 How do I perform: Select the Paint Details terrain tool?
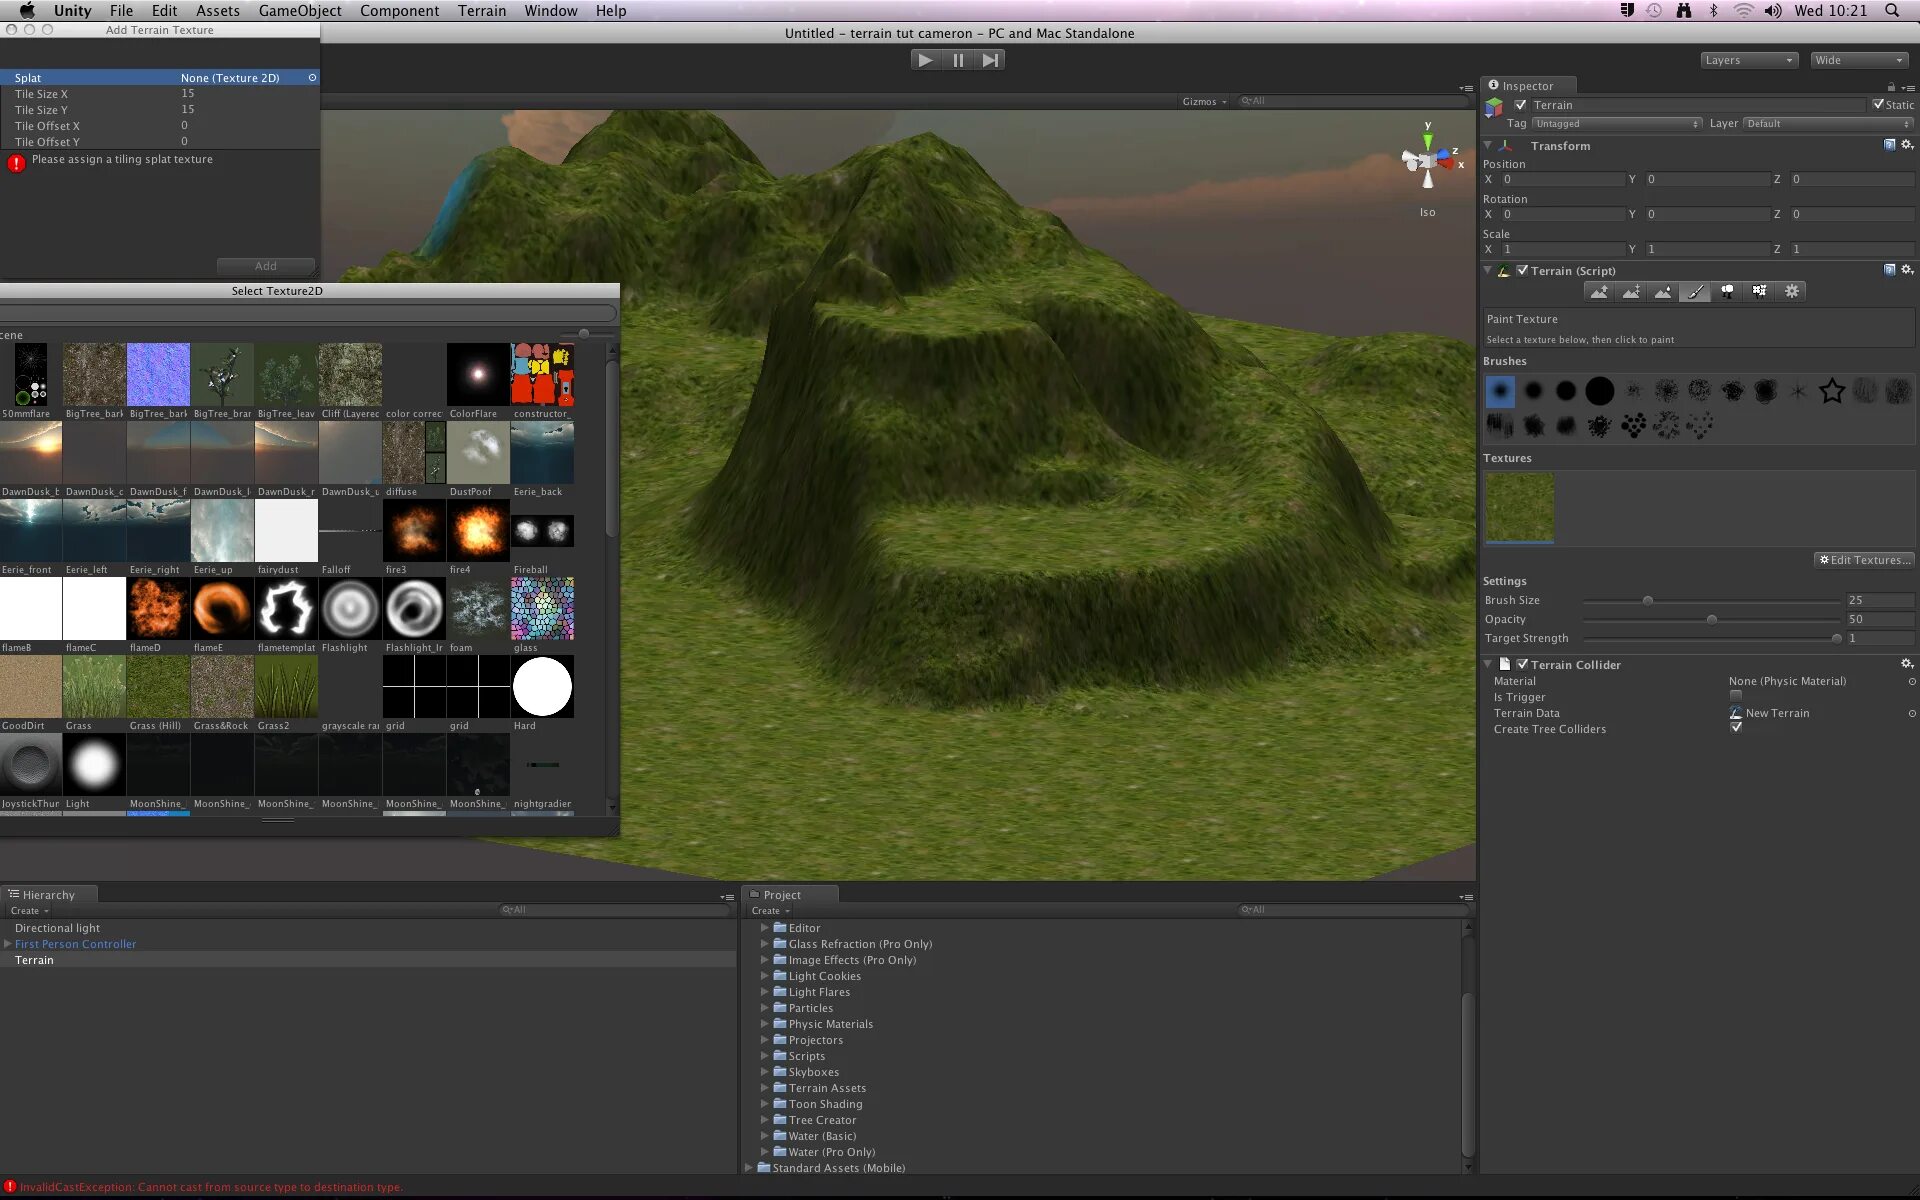click(x=1759, y=291)
